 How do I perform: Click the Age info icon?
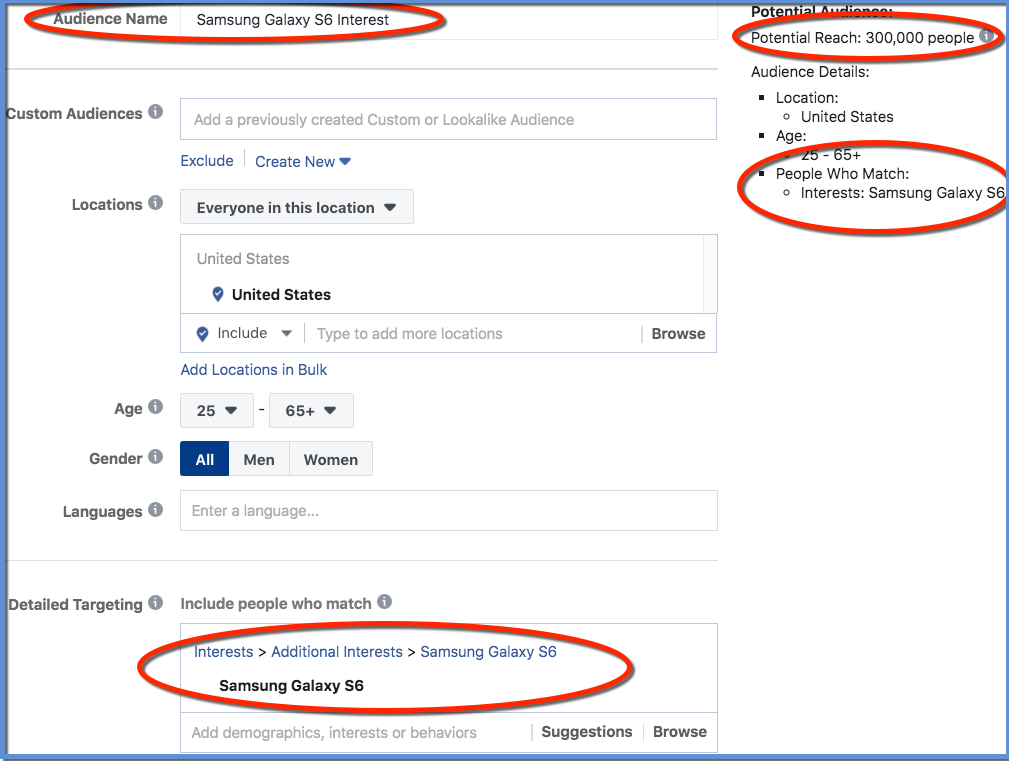(155, 407)
